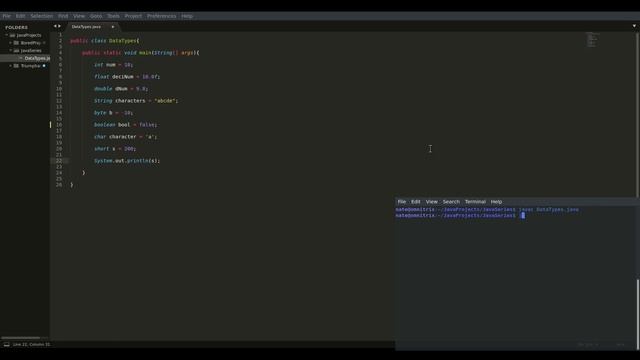The width and height of the screenshot is (640, 360).
Task: Expand the BoredProj folder
Action: coord(11,42)
